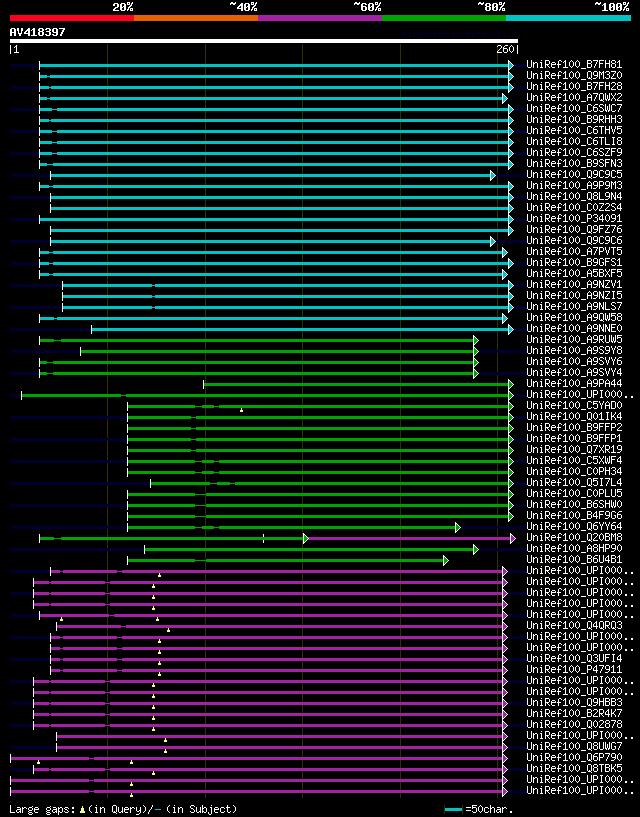Select the UniRef100_Q7XR19 hit name
This screenshot has height=817, width=640.
pyautogui.click(x=574, y=449)
